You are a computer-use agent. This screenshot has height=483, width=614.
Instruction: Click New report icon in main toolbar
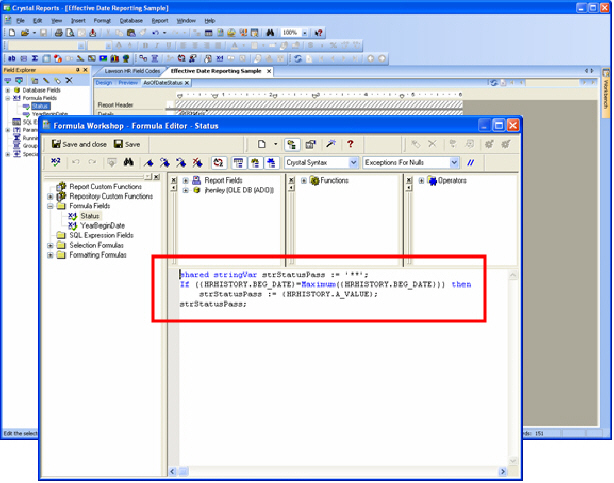pyautogui.click(x=12, y=33)
